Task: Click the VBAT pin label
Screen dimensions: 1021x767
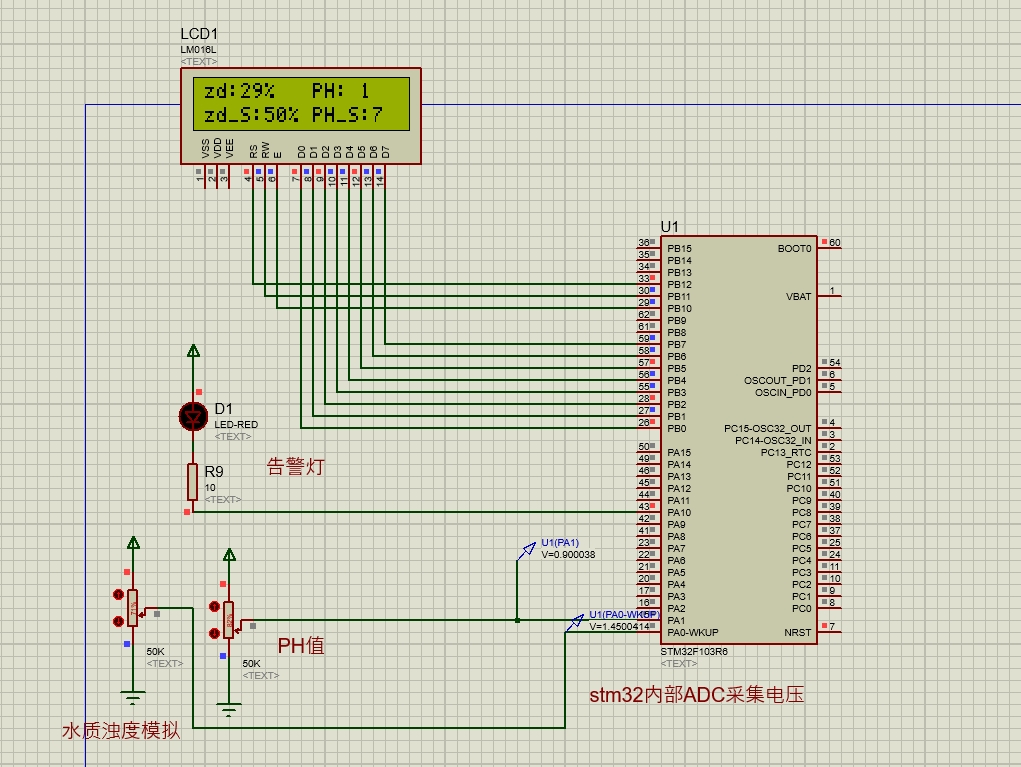Action: coord(798,296)
